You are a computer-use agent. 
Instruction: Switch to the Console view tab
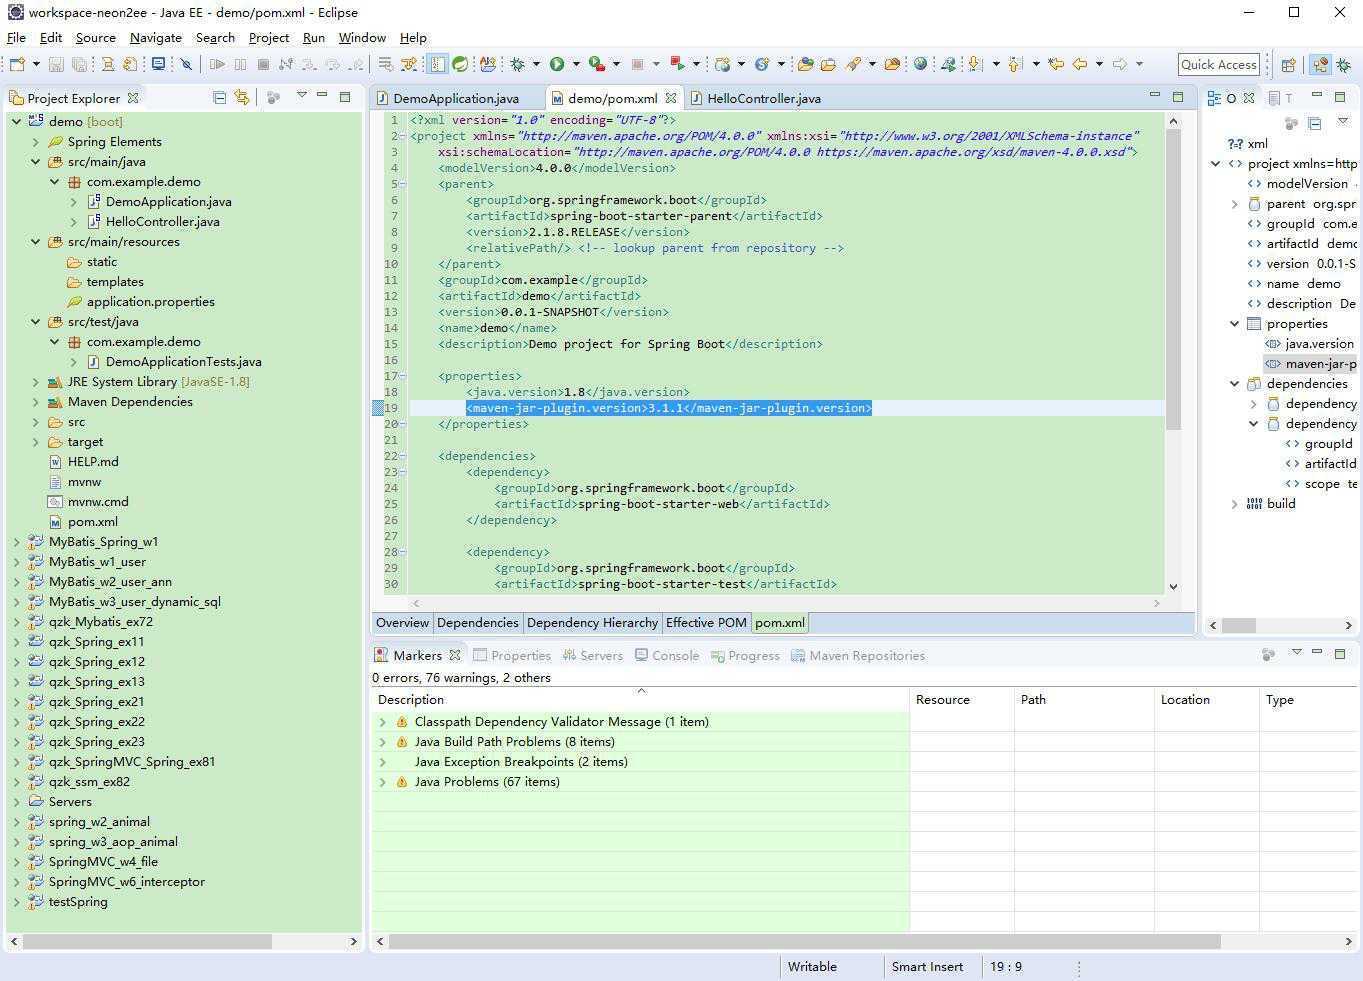(x=666, y=655)
